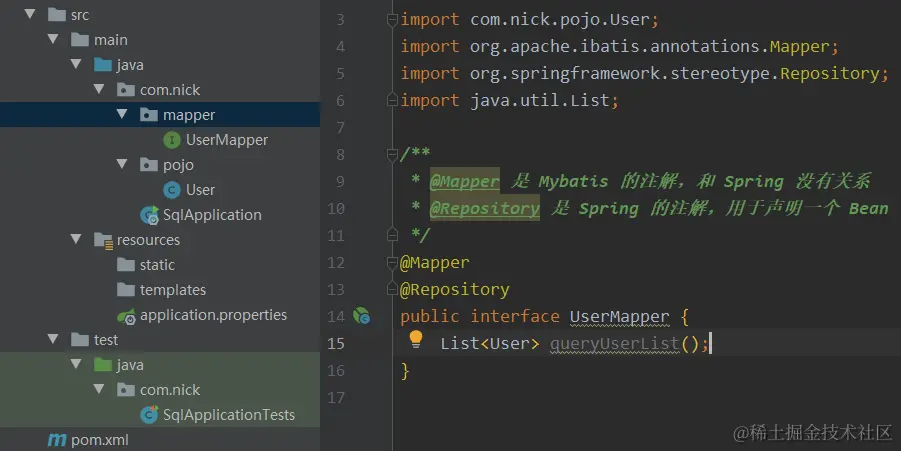Collapse the mapper package arrow
This screenshot has height=451, width=901.
(x=122, y=114)
